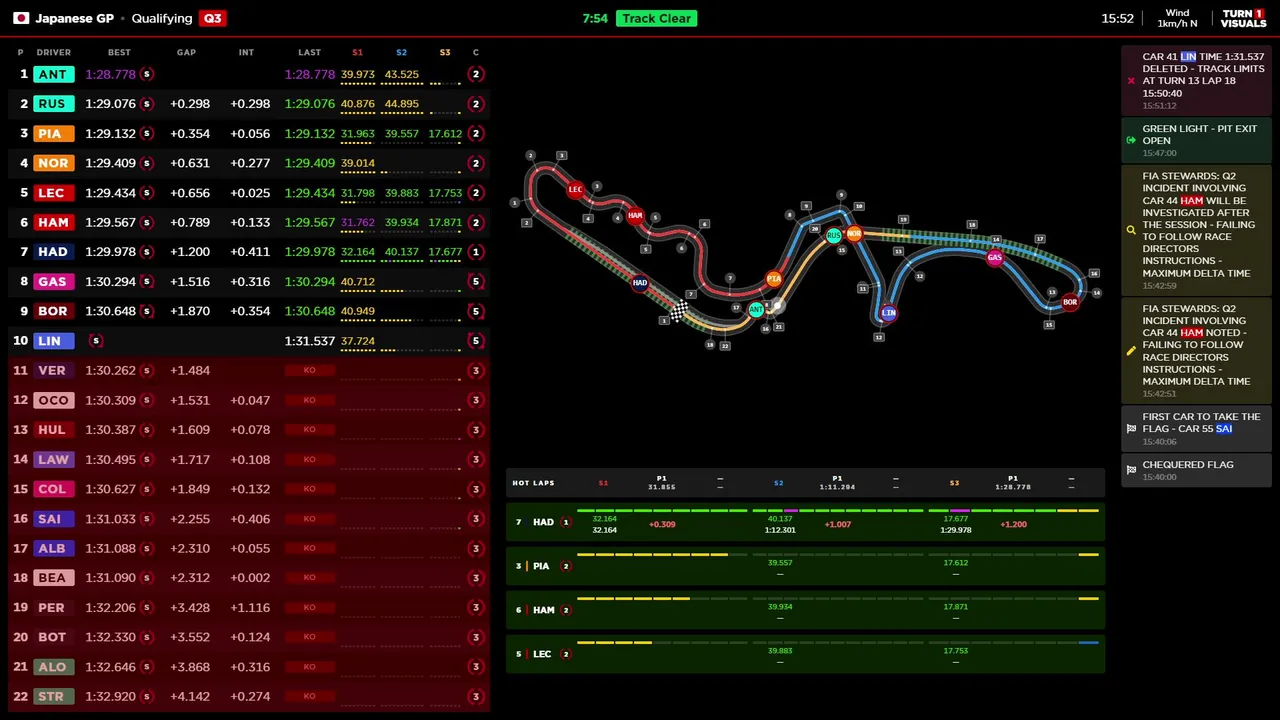Image resolution: width=1280 pixels, height=720 pixels.
Task: Click soft tyre icon in the LIN row
Action: [x=96, y=341]
